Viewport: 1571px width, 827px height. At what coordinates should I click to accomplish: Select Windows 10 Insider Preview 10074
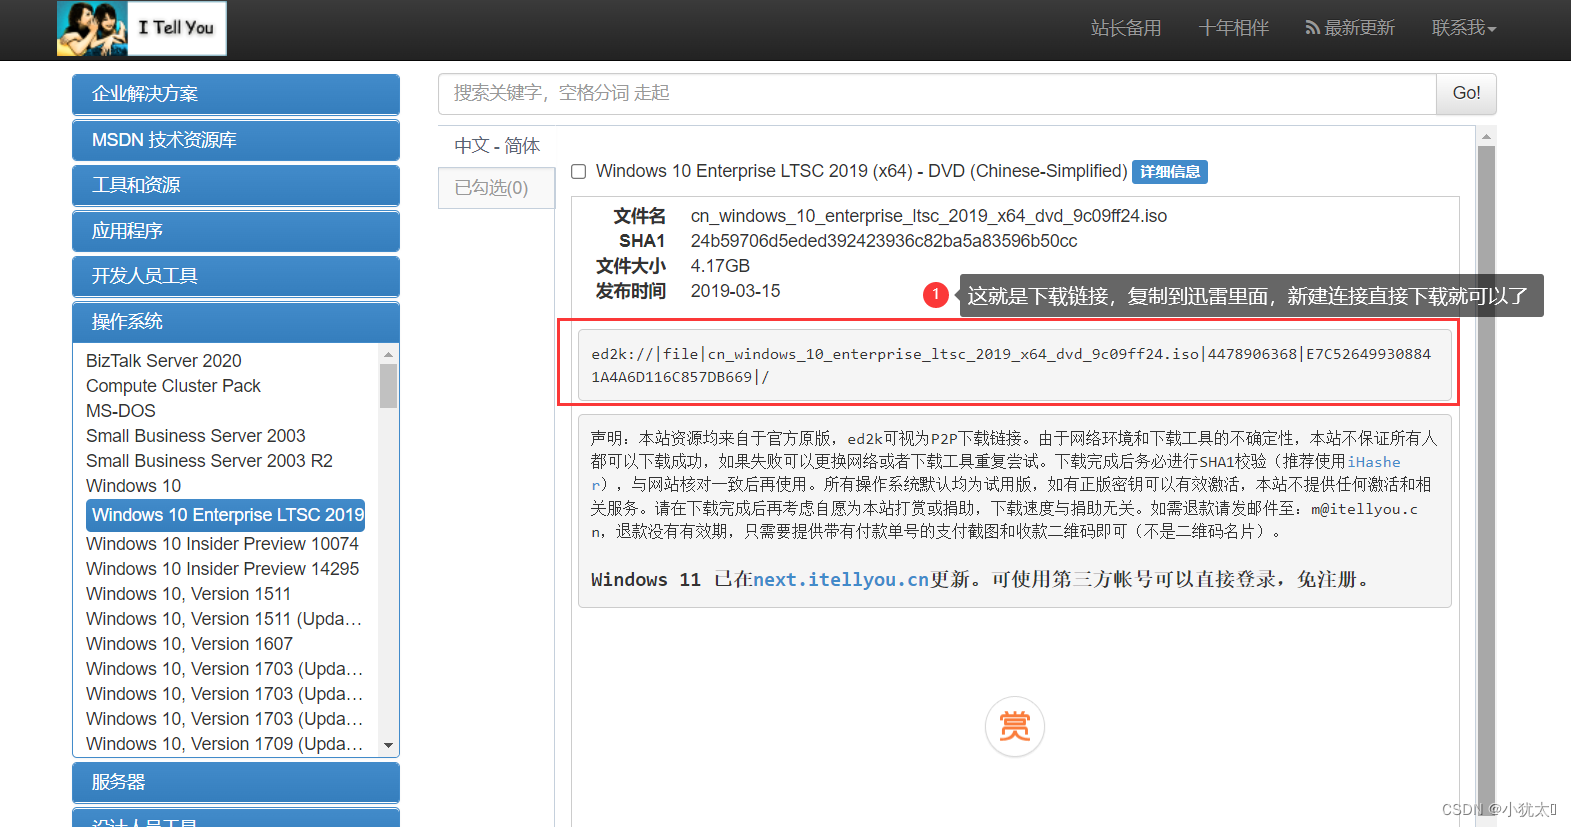(x=222, y=544)
